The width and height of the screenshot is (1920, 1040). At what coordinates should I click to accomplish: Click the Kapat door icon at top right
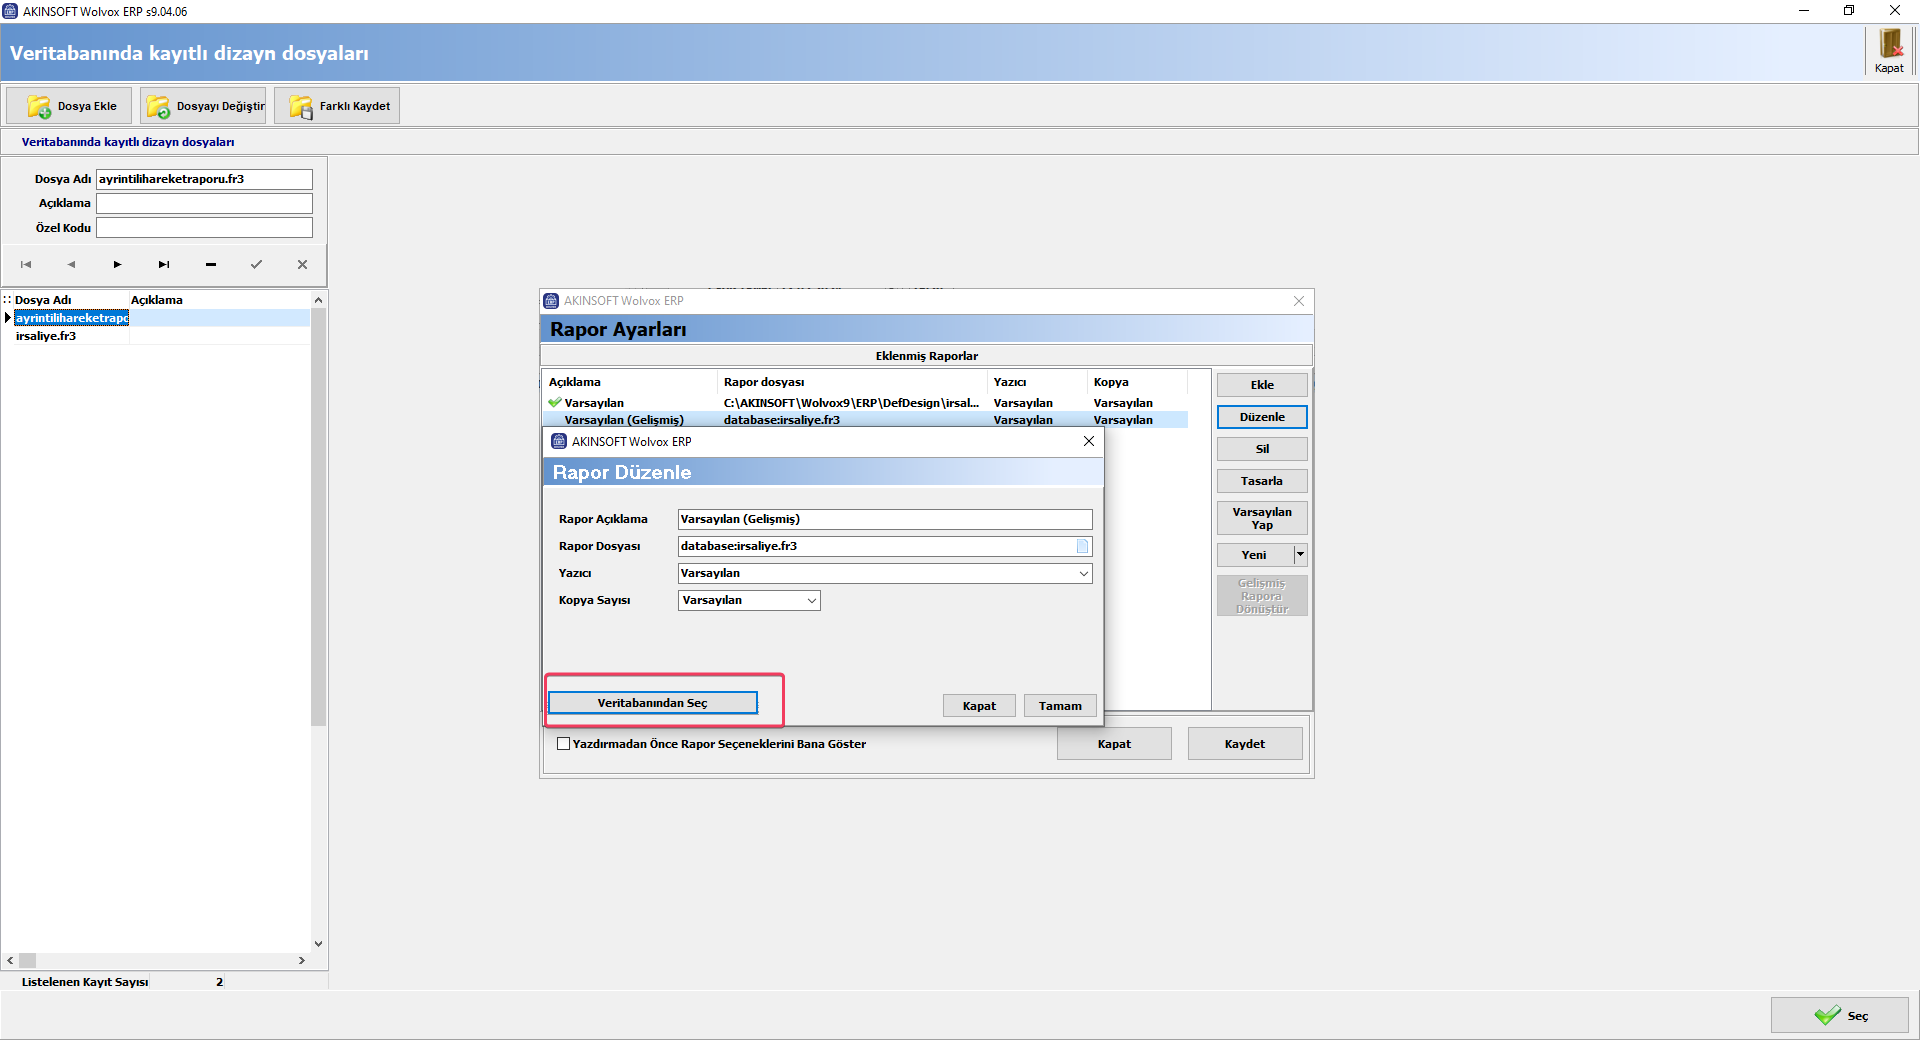1889,46
